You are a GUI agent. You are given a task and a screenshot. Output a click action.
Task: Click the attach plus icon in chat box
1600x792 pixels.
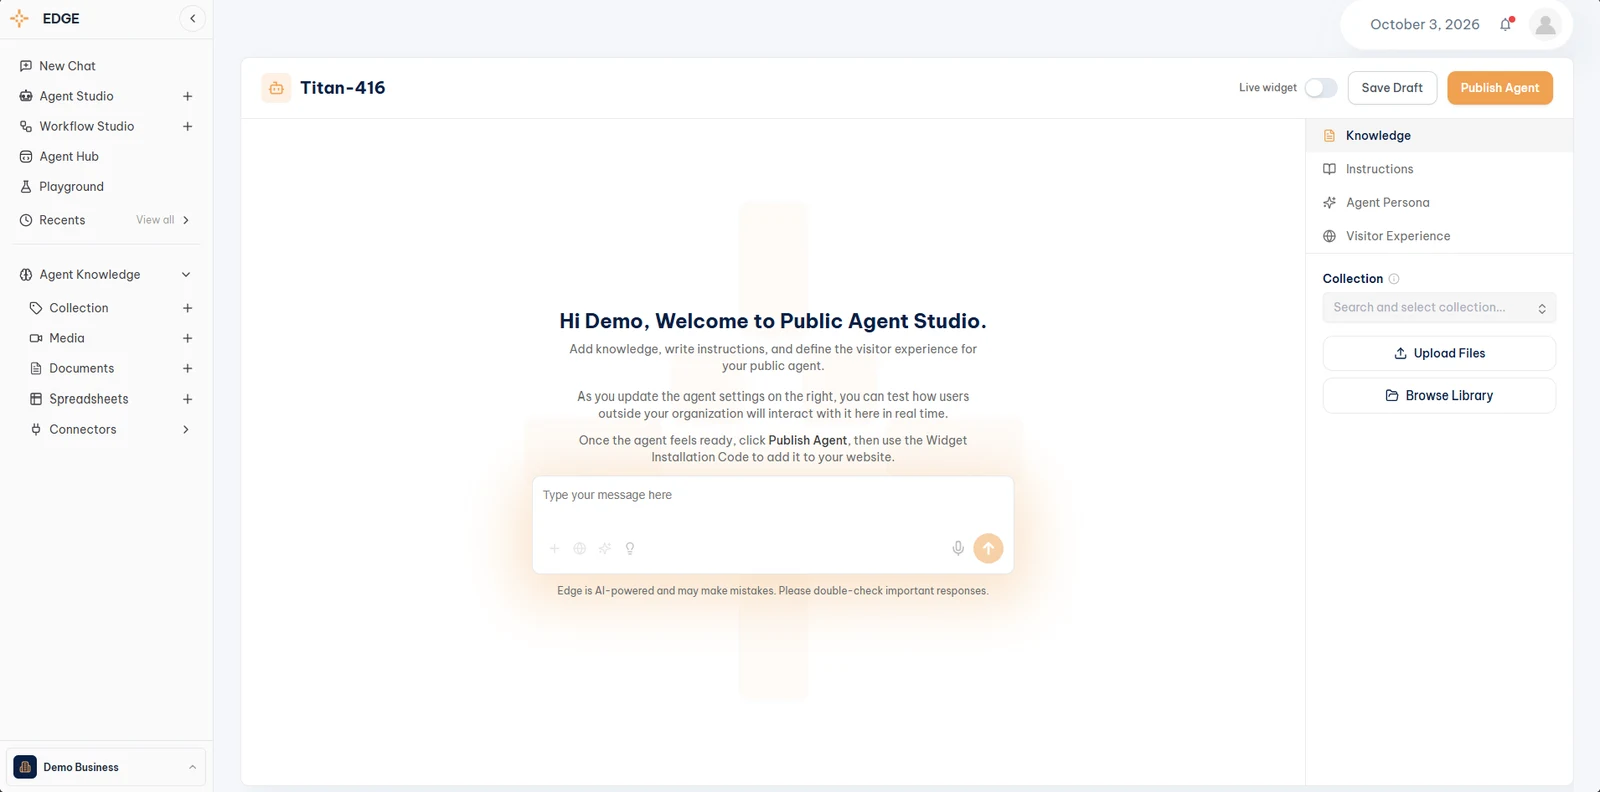coord(555,548)
